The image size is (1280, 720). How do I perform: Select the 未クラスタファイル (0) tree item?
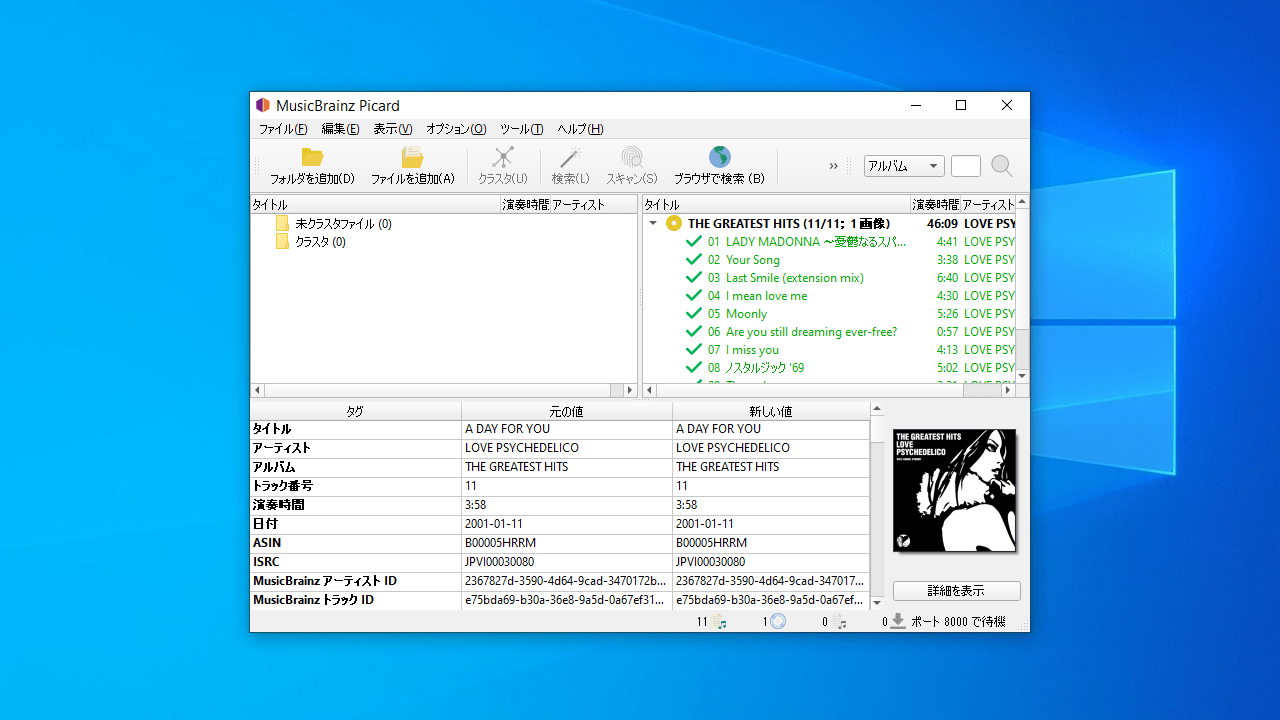click(343, 224)
